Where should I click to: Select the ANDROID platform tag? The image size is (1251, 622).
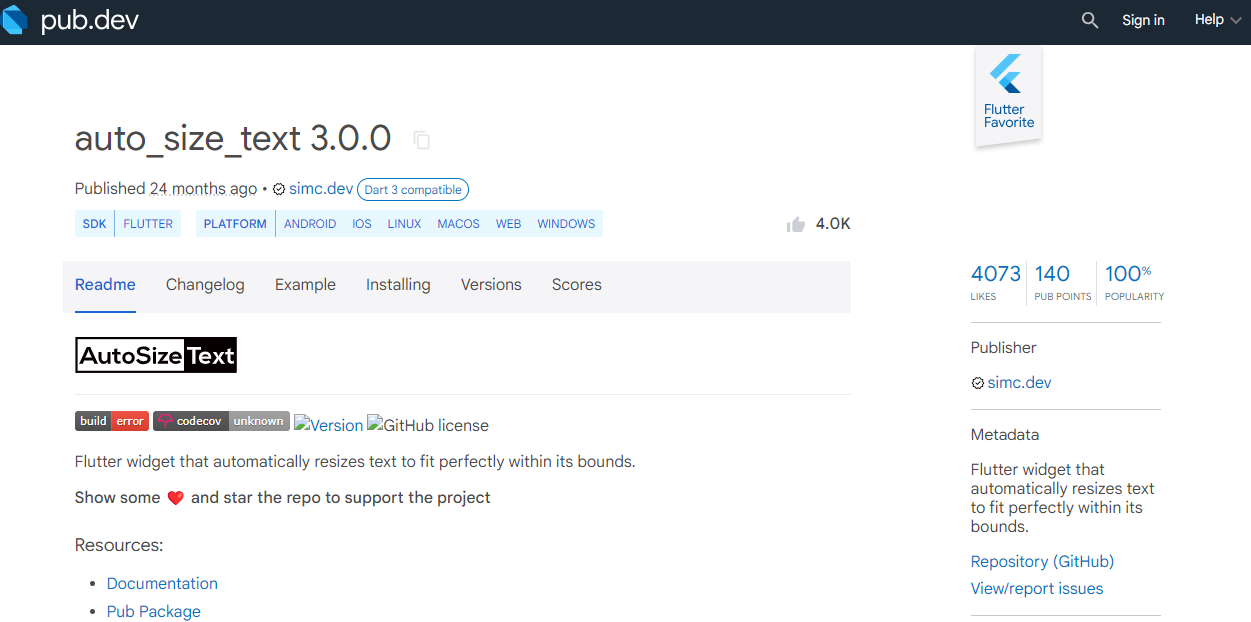point(310,224)
